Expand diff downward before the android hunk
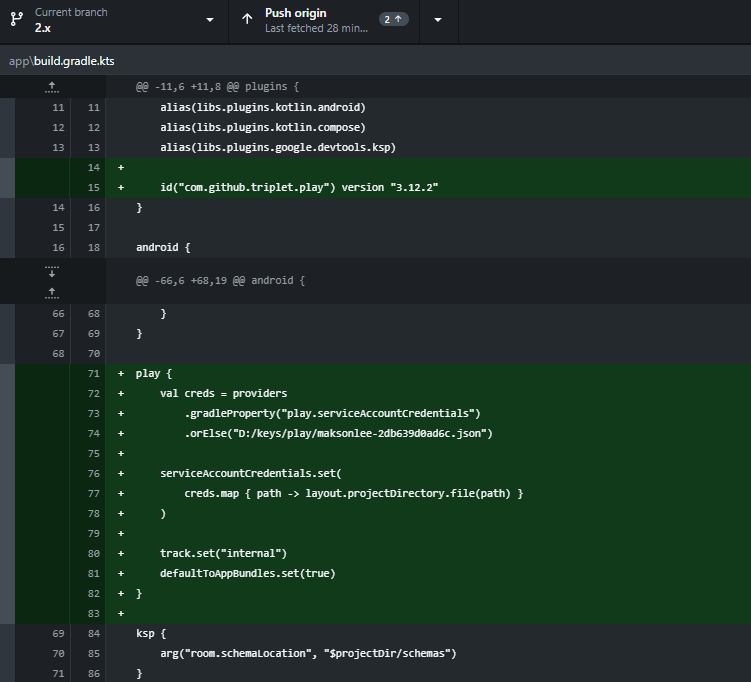Image resolution: width=751 pixels, height=682 pixels. click(52, 270)
